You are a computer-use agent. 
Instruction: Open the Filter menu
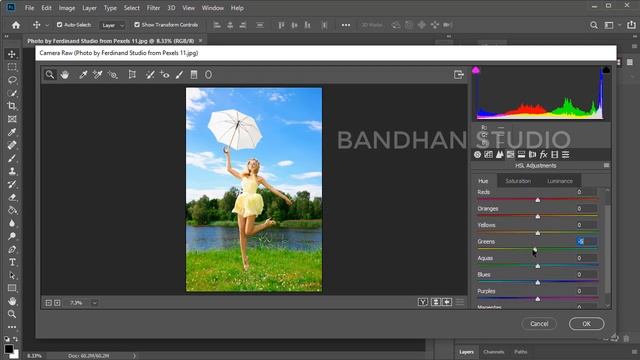pyautogui.click(x=153, y=8)
